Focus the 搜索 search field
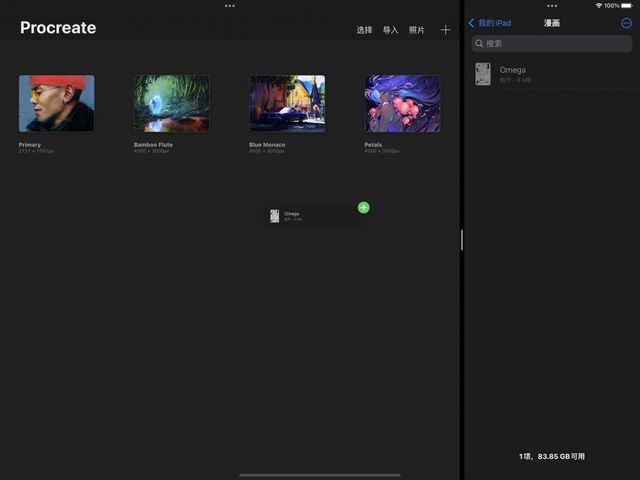Image resolution: width=640 pixels, height=480 pixels. tap(552, 44)
